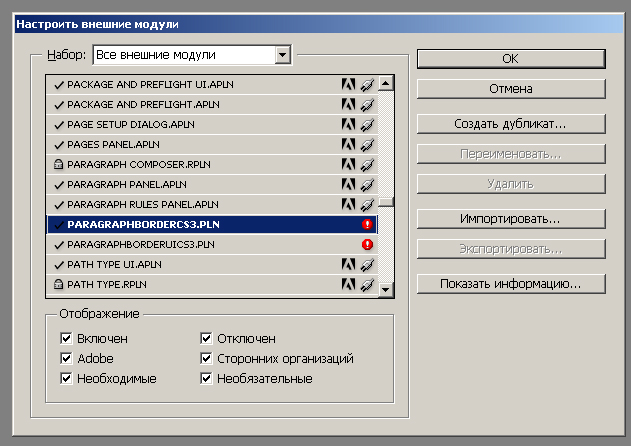
Task: Uncheck the Сторонних организаций checkbox
Action: click(206, 358)
